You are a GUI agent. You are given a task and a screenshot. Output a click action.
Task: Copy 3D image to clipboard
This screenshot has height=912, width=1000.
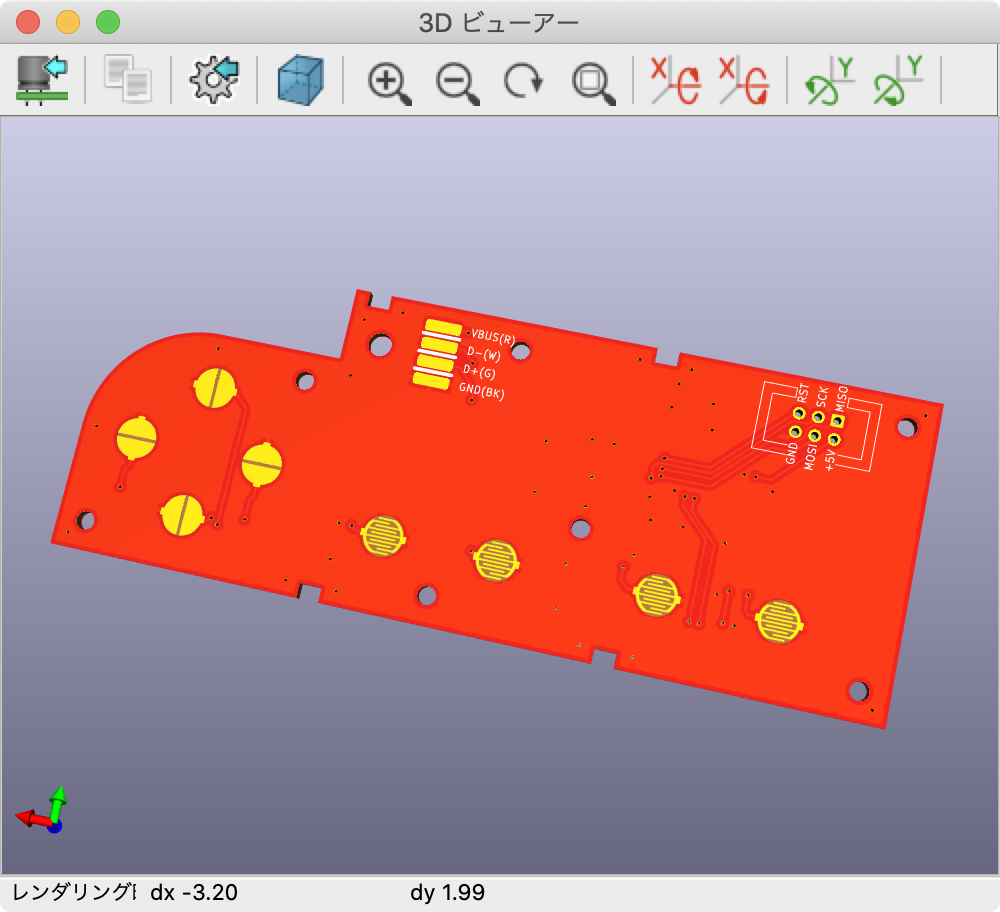(x=128, y=80)
